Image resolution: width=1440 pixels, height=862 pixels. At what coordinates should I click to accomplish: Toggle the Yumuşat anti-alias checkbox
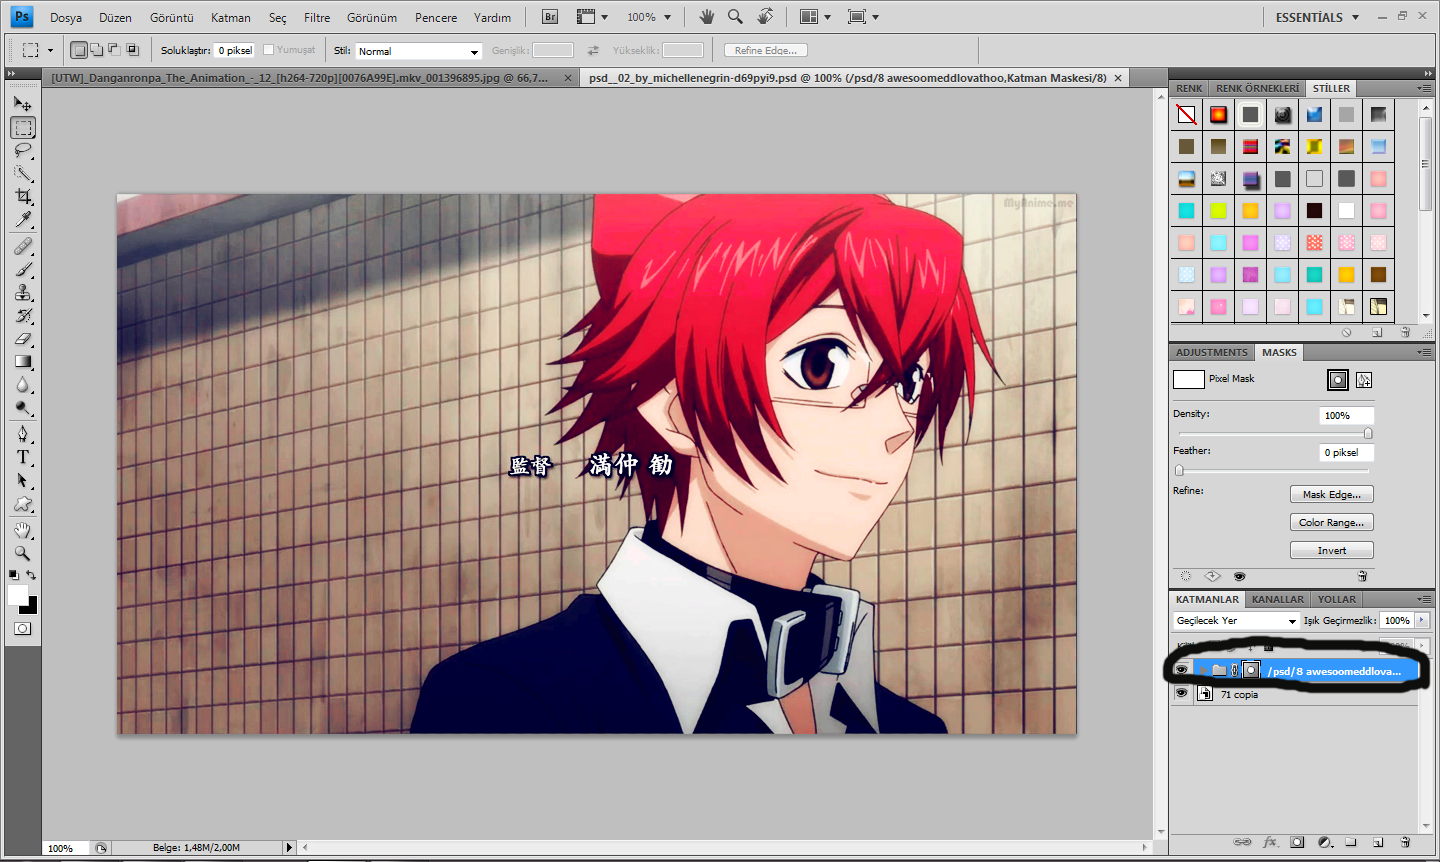[268, 50]
